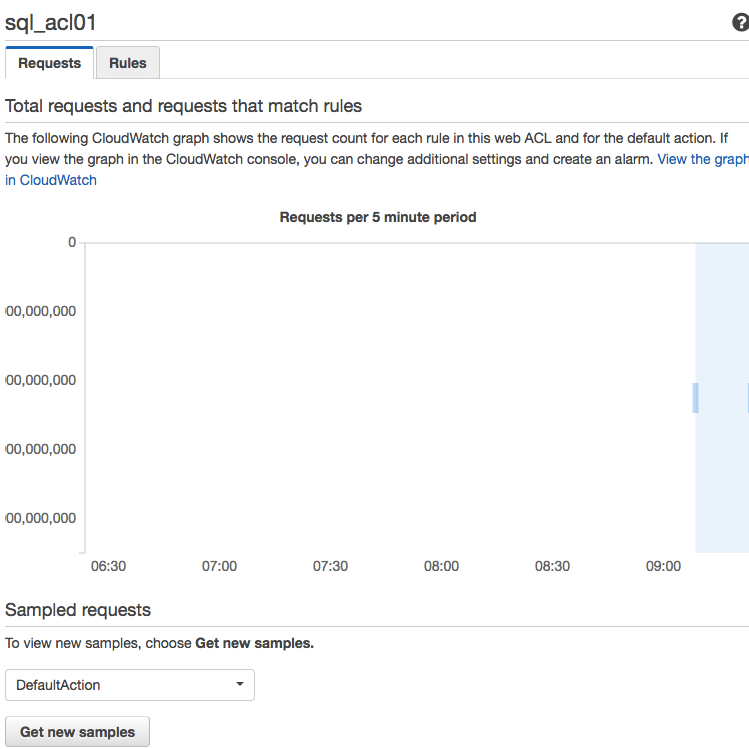Click the 06:30 time label on the graph axis
Viewport: 749px width, 749px height.
click(108, 566)
